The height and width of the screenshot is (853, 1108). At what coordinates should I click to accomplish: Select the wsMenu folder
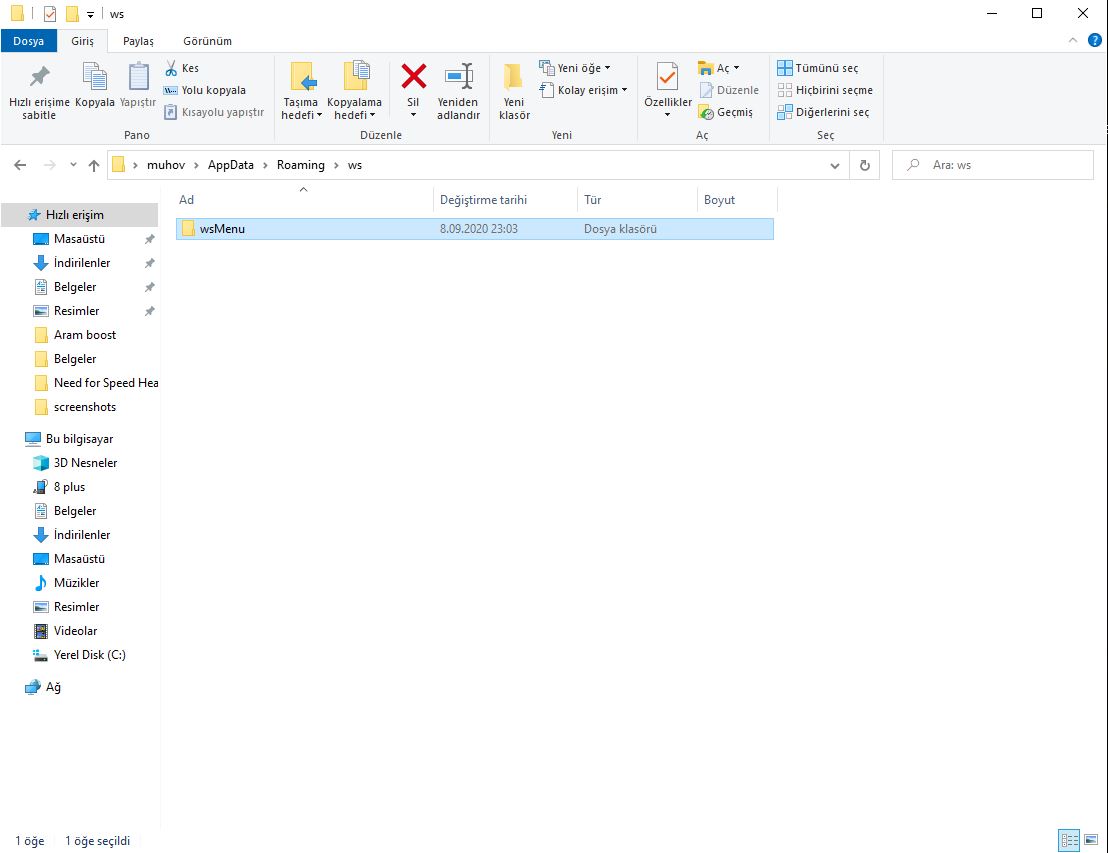tap(475, 229)
